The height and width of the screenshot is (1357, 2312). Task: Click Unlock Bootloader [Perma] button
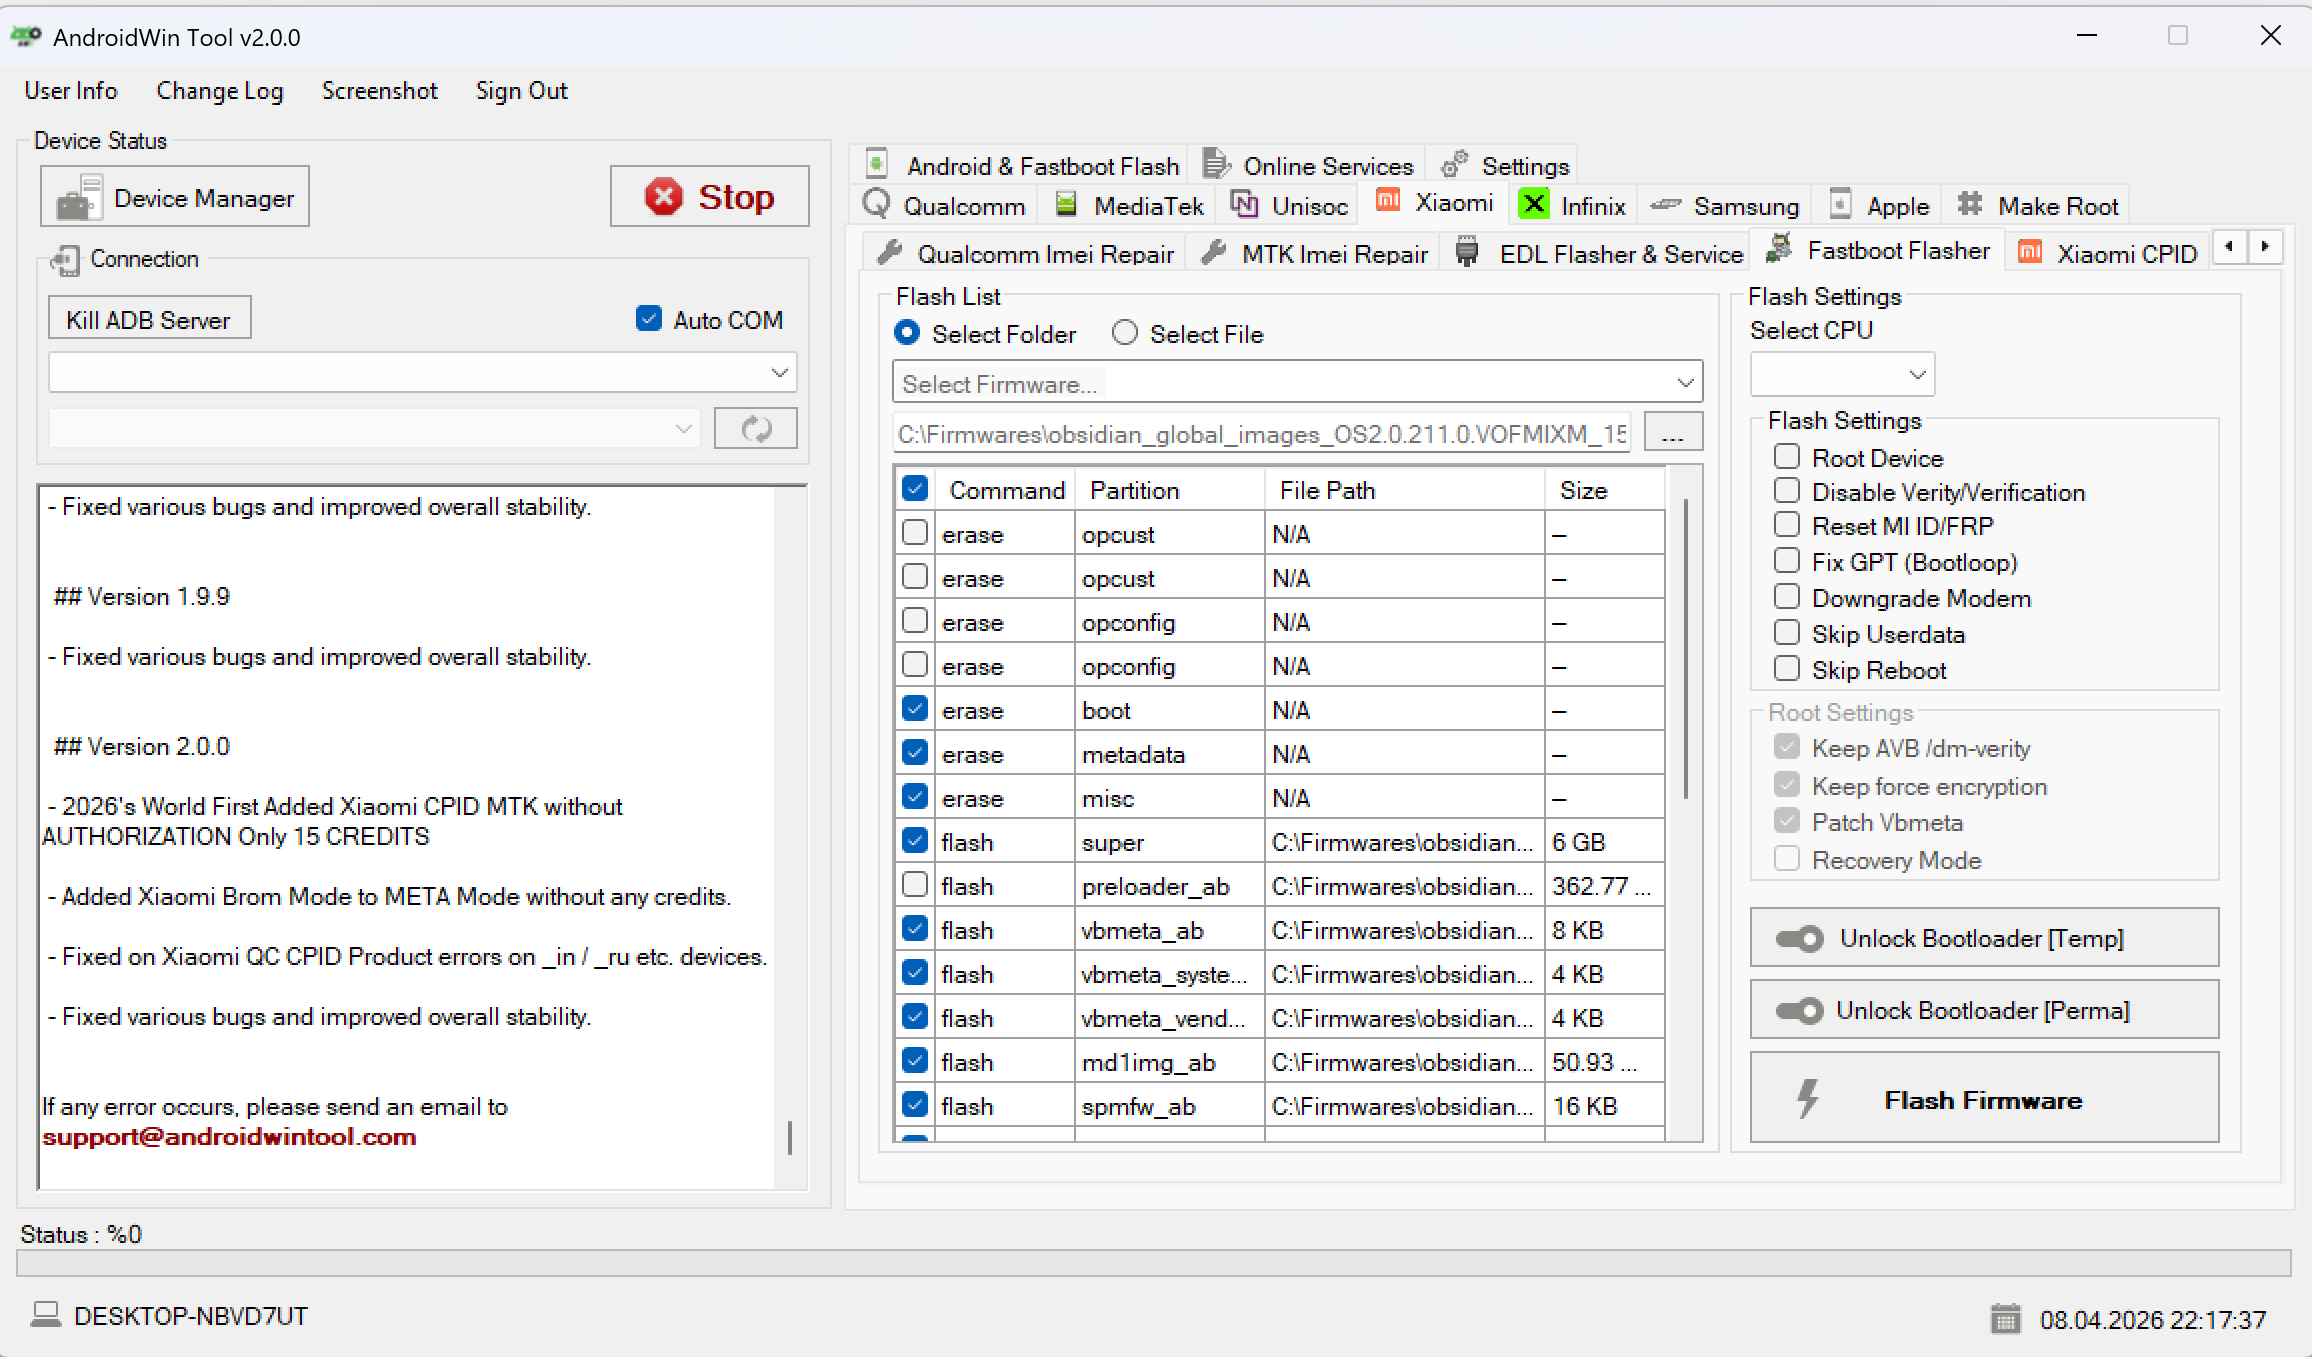(x=1983, y=1010)
